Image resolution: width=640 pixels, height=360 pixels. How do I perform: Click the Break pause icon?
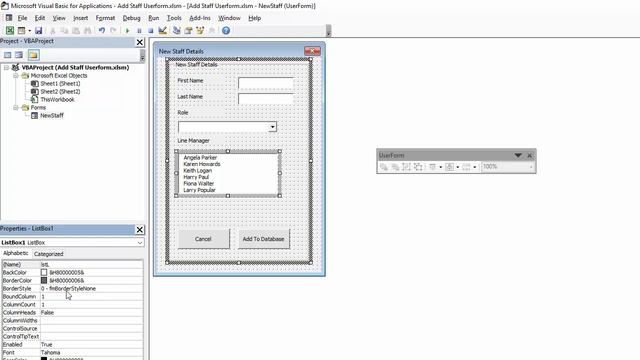[x=139, y=31]
